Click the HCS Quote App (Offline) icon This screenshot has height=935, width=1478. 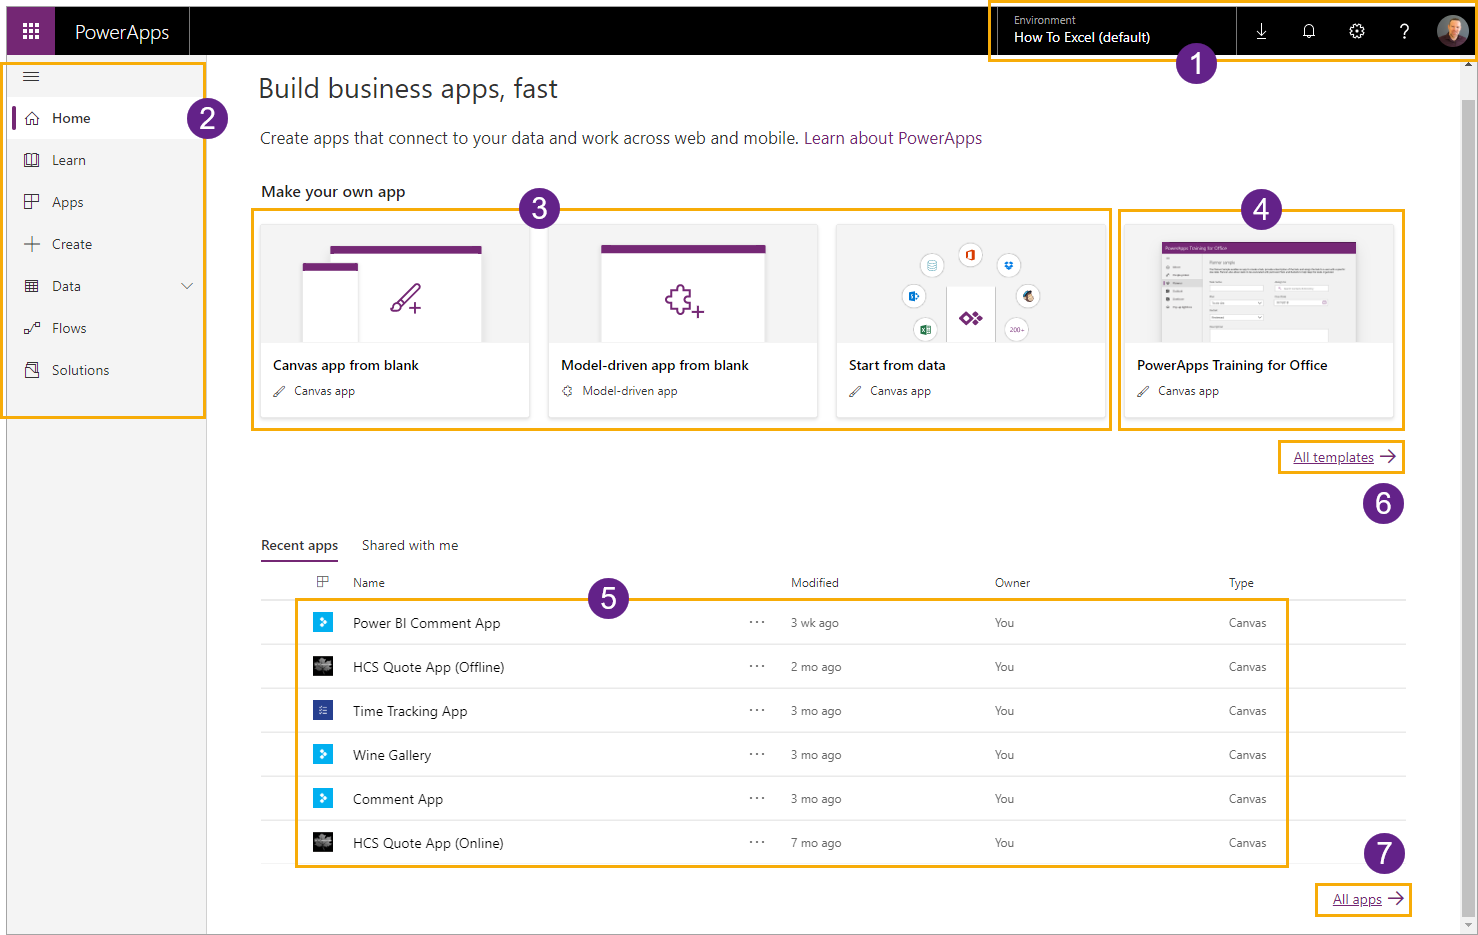[323, 666]
